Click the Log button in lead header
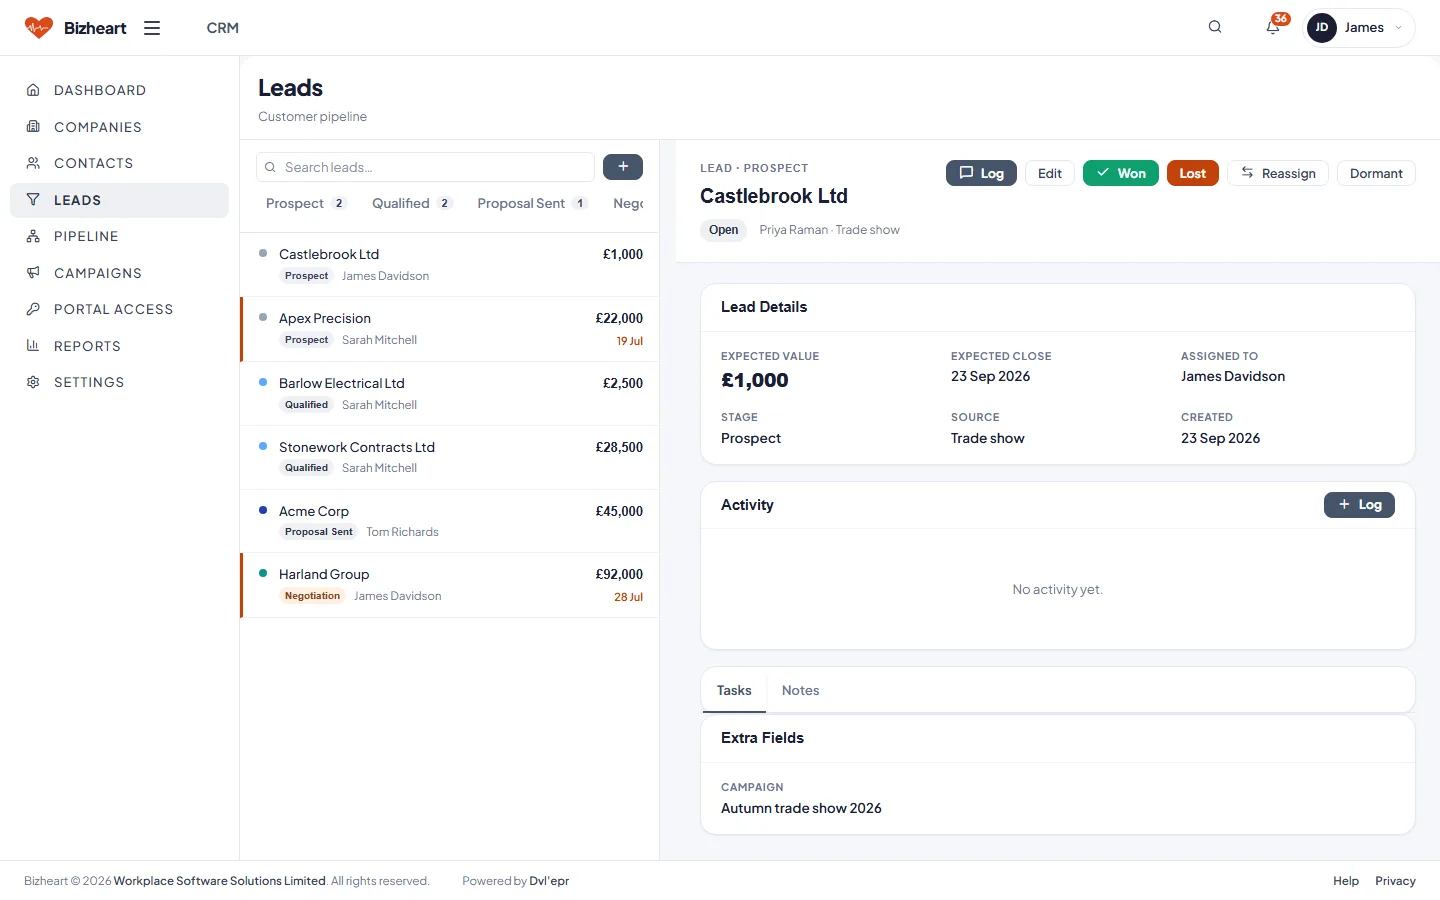The image size is (1440, 900). (x=981, y=173)
